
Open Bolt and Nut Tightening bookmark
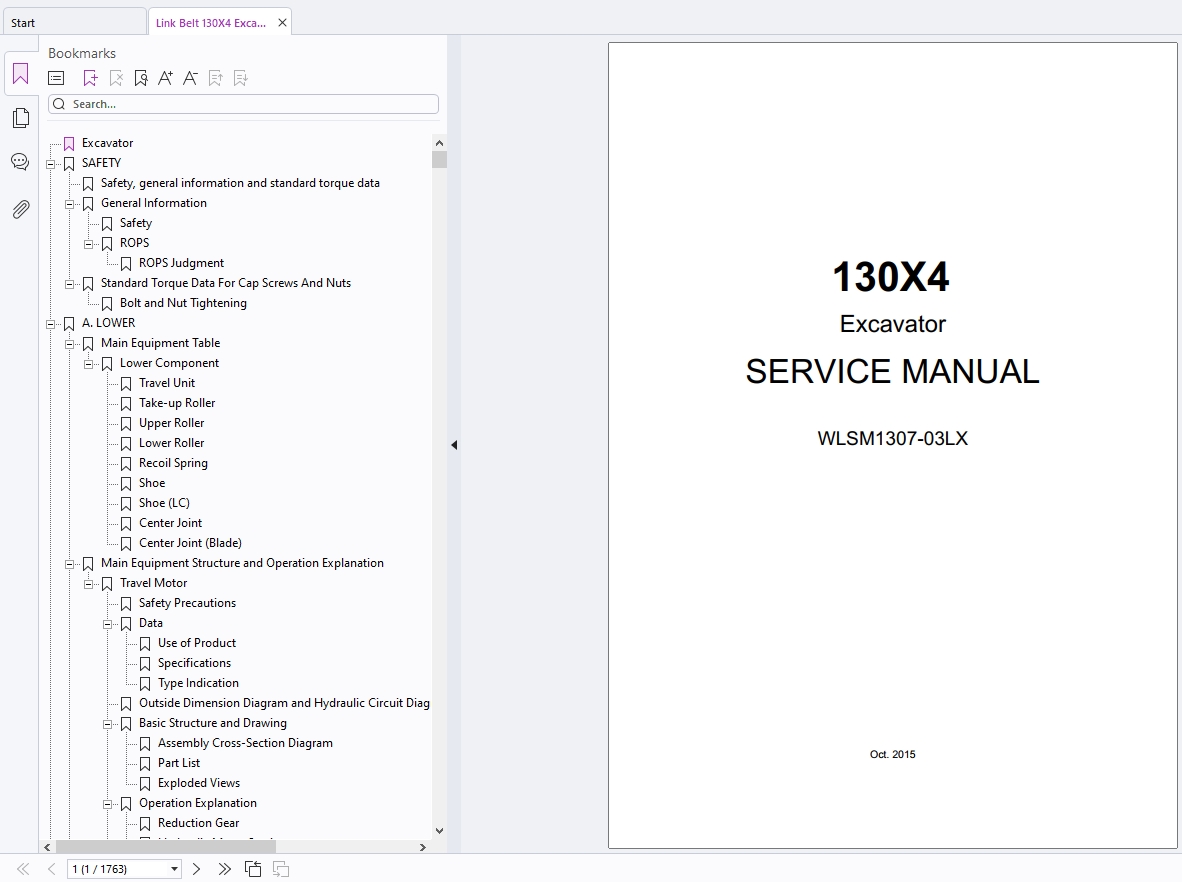tap(183, 303)
